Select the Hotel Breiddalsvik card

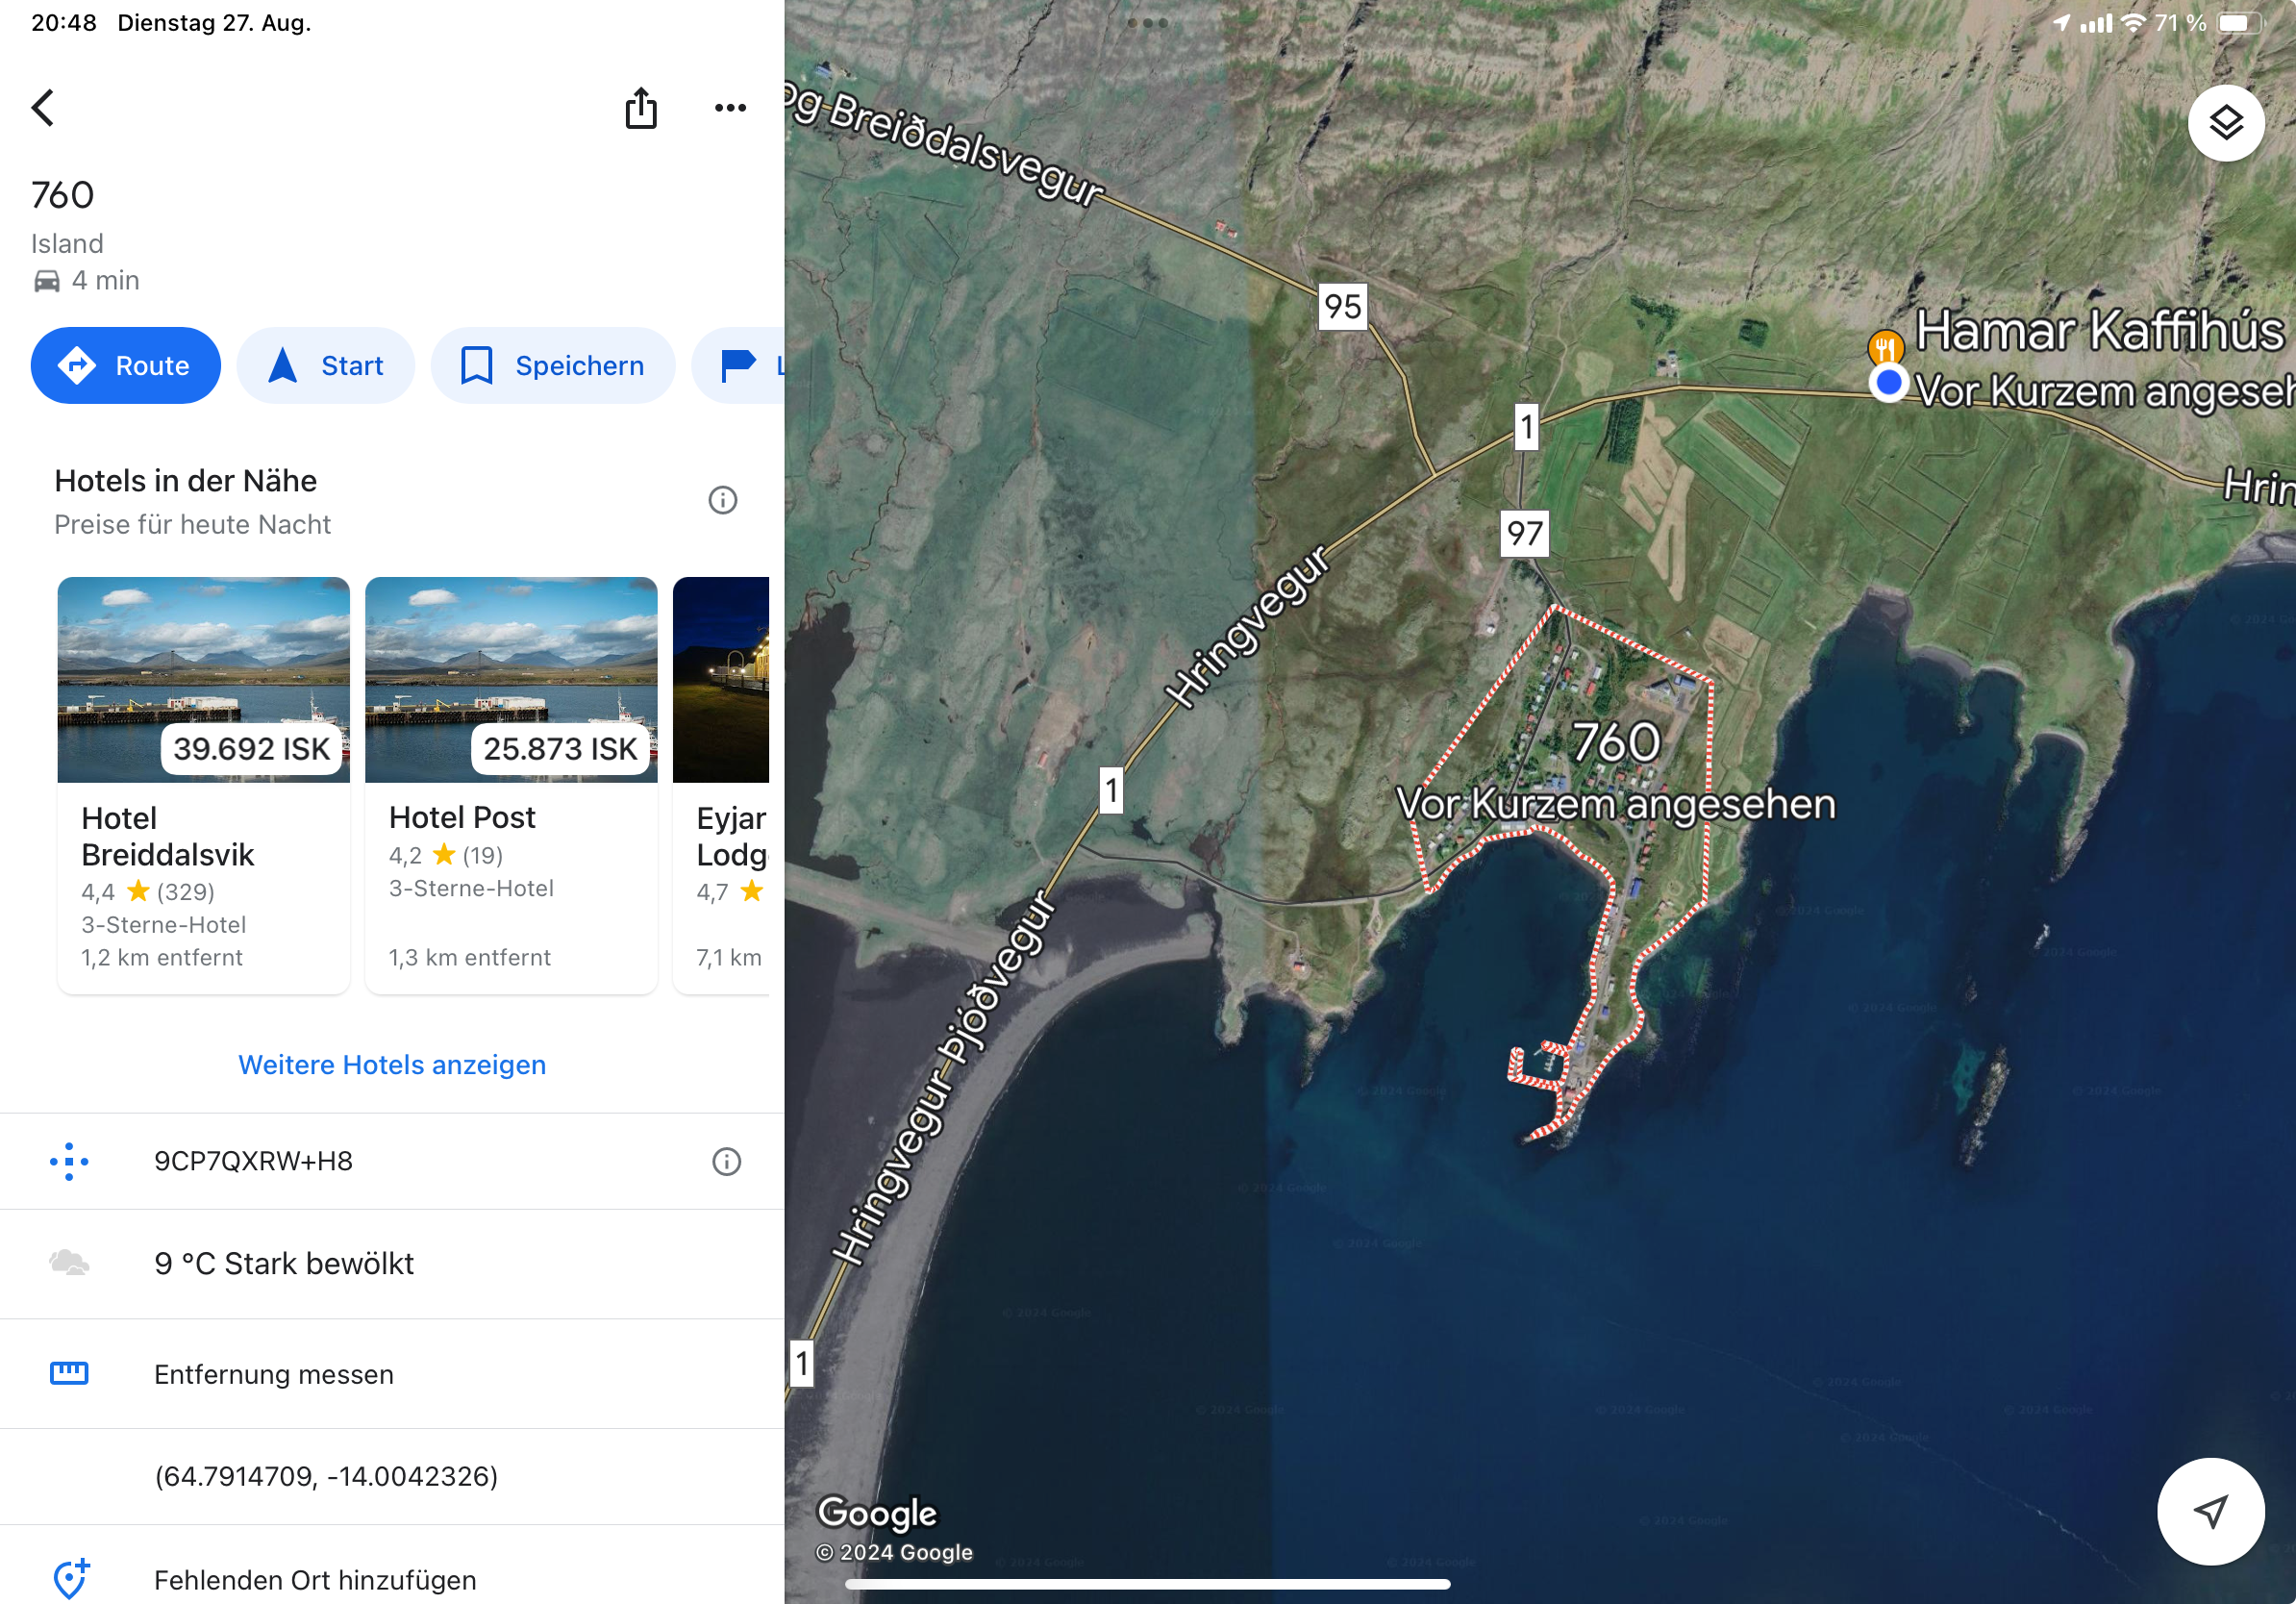coord(204,785)
